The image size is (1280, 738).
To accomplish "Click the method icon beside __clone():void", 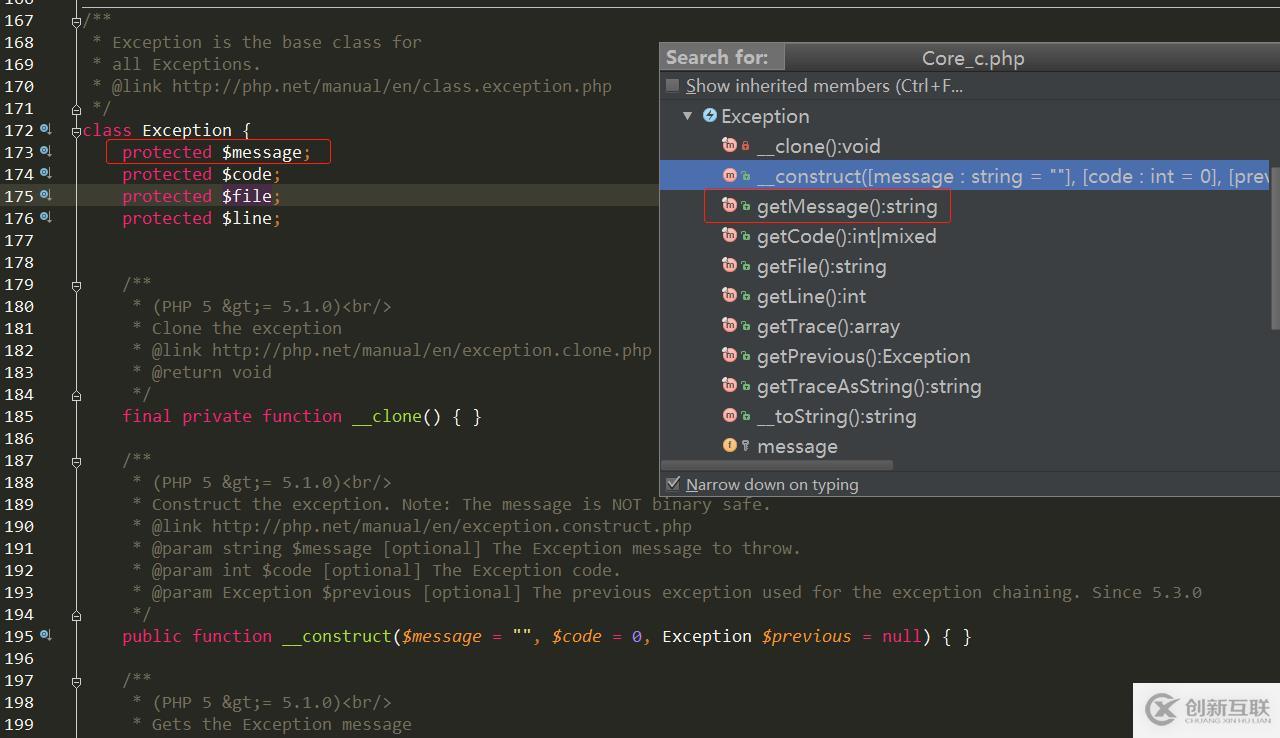I will pos(730,145).
